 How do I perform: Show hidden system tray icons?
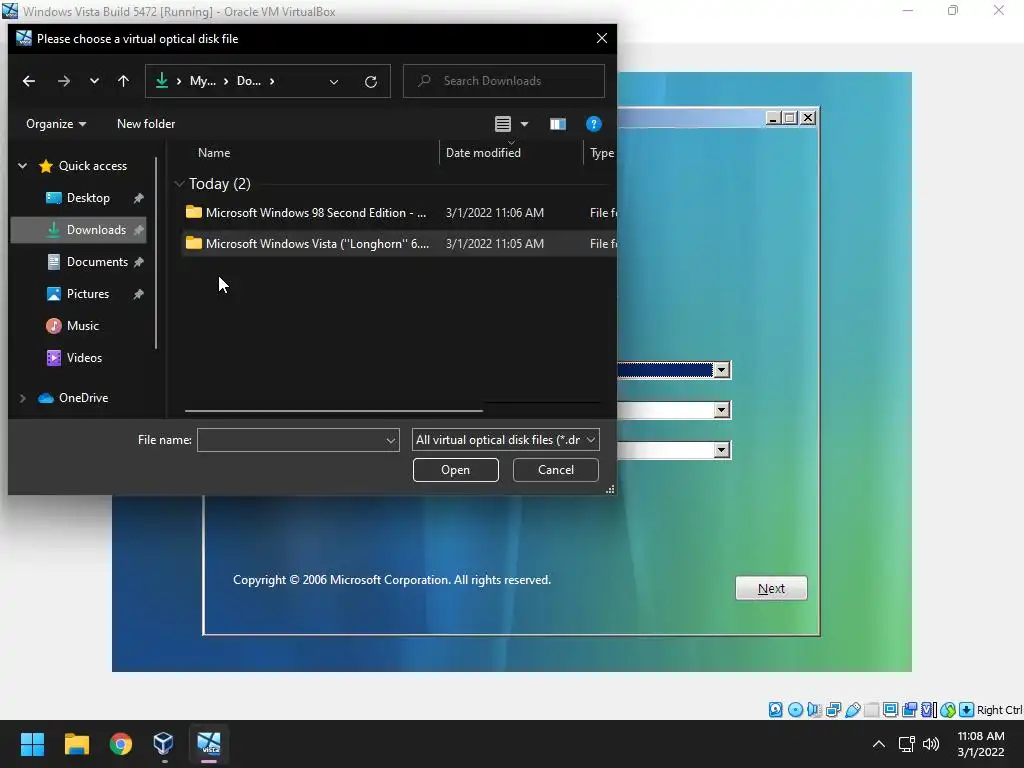click(x=879, y=744)
